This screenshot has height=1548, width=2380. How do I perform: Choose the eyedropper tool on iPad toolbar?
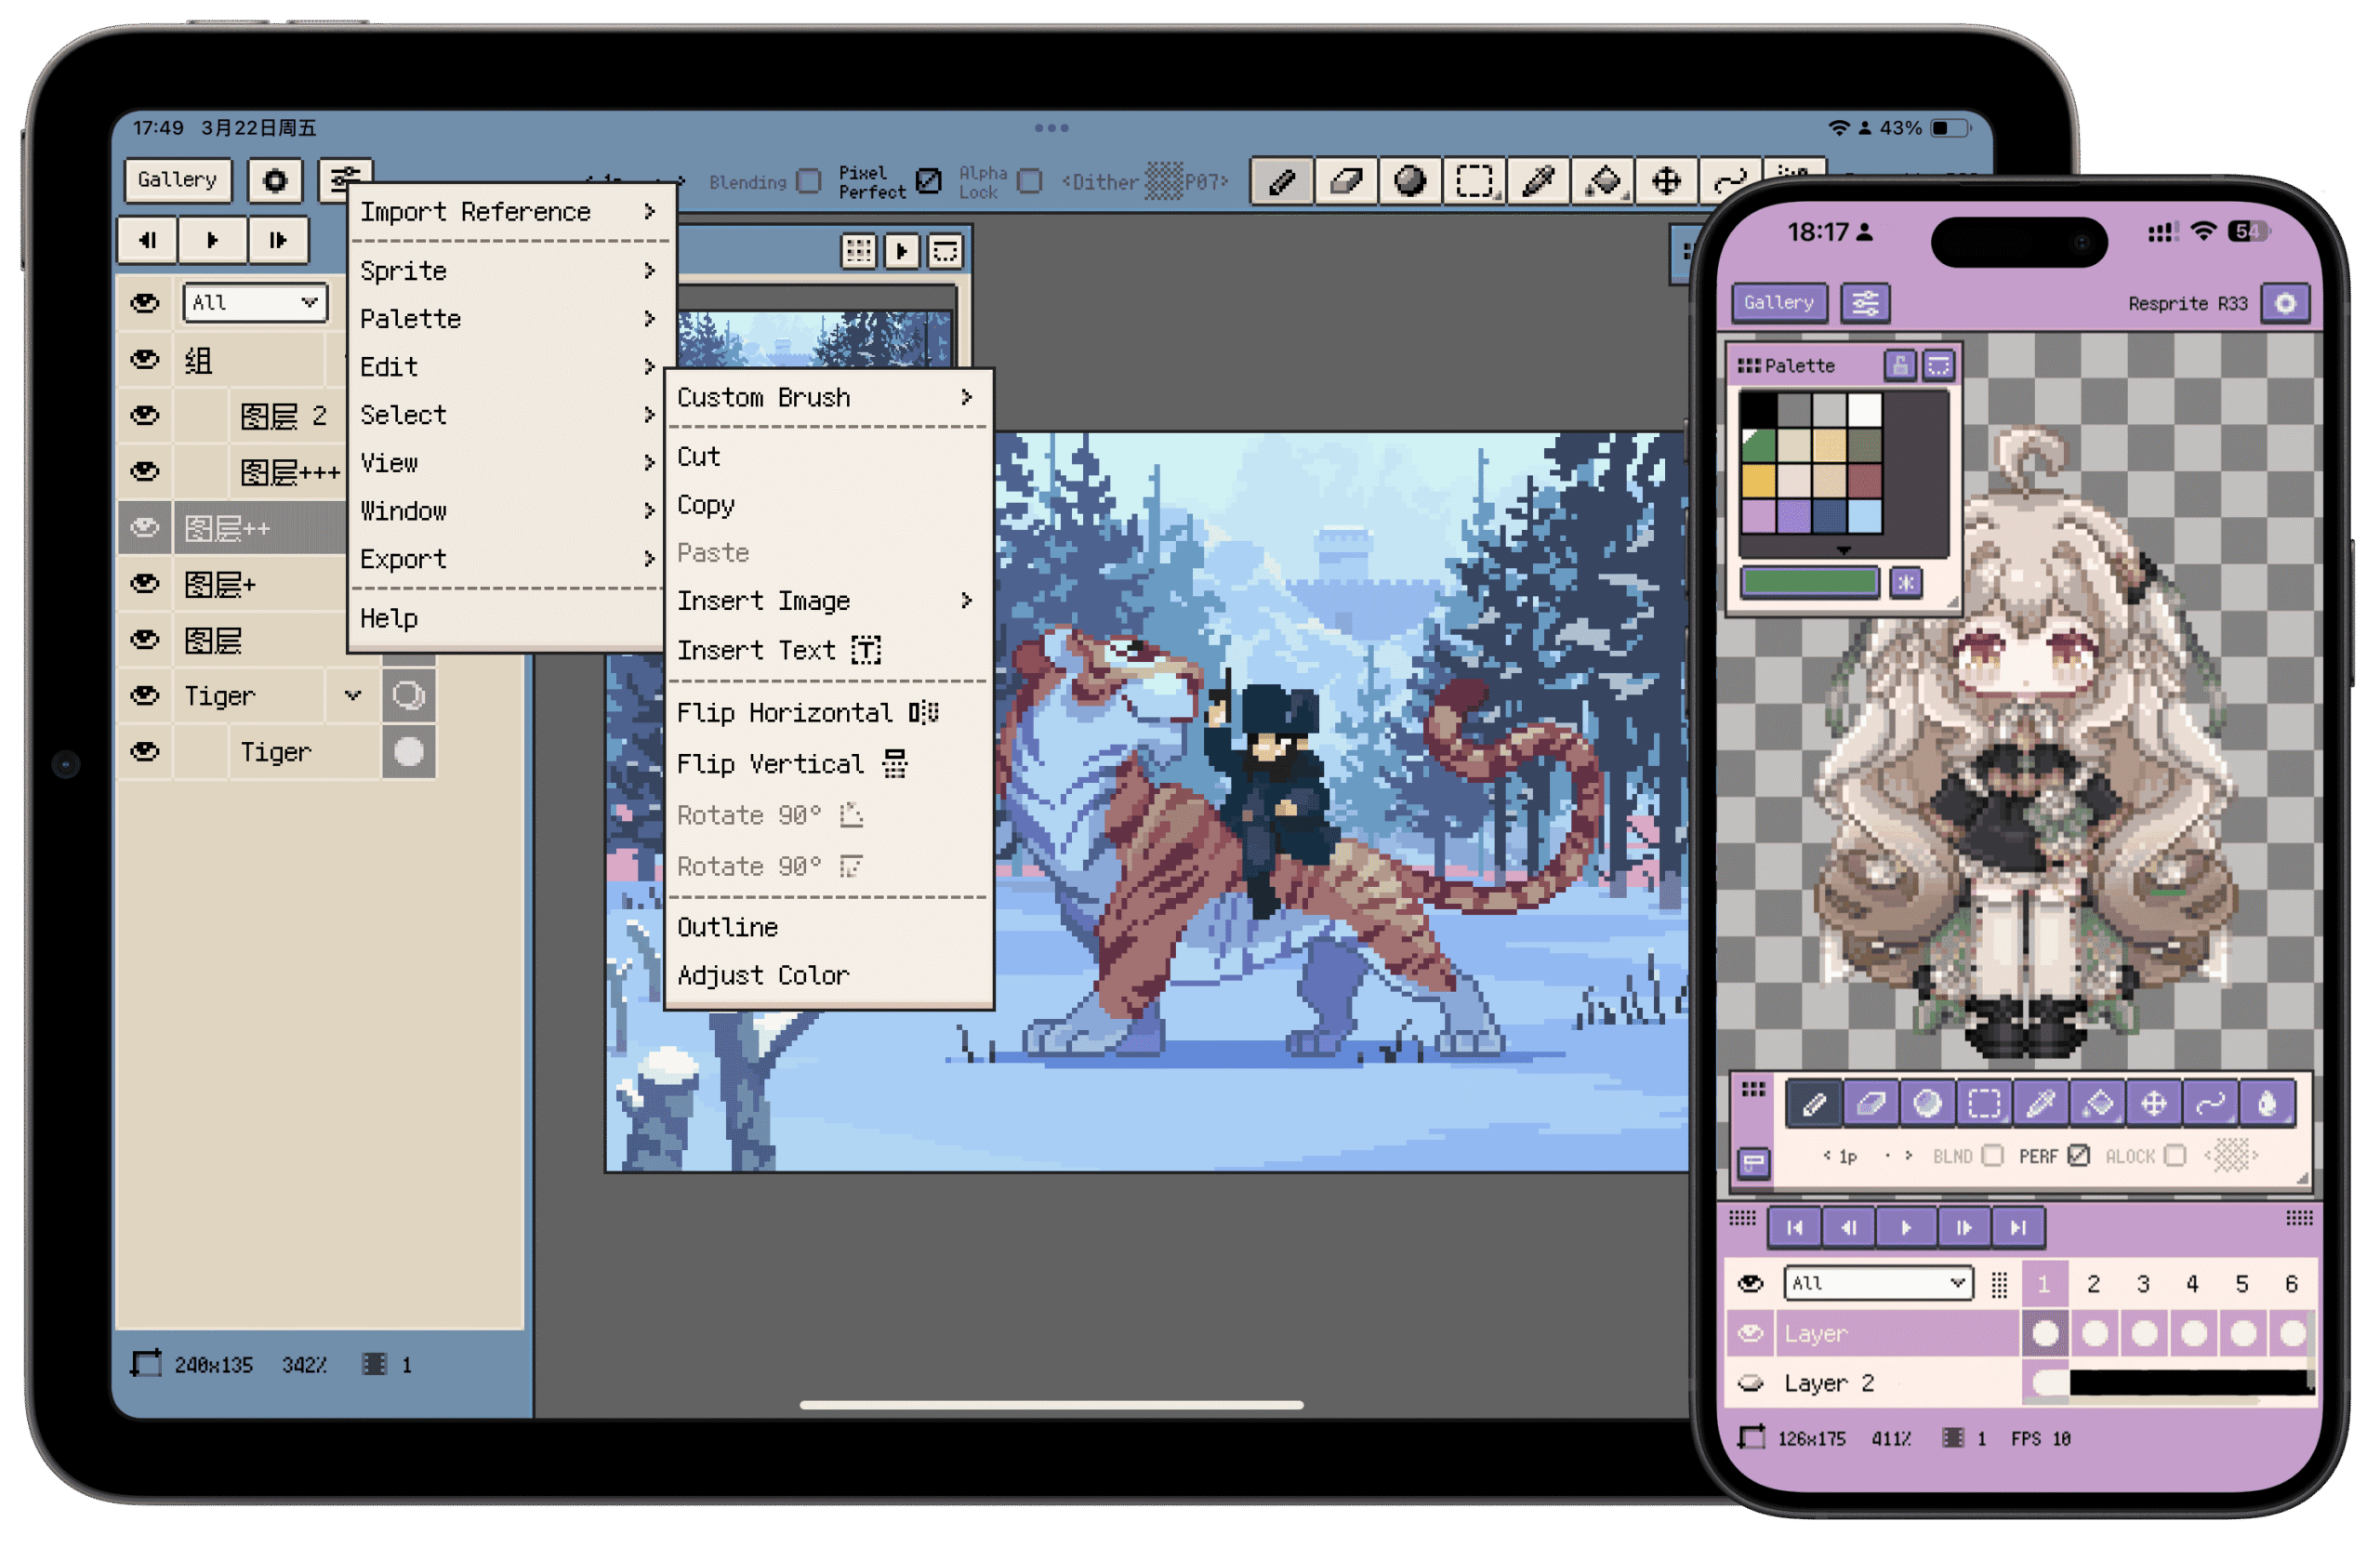tap(1538, 181)
